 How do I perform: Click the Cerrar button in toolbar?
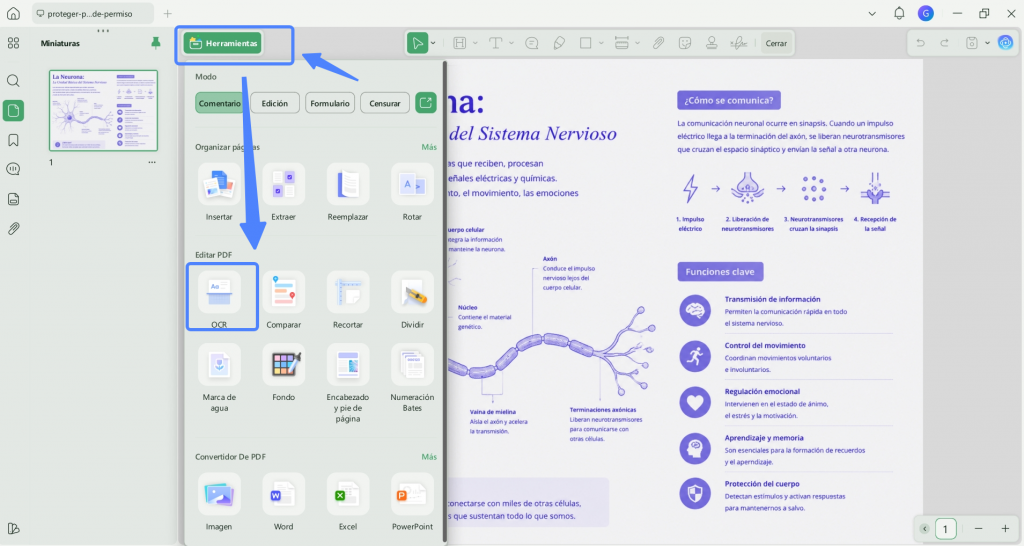click(x=776, y=44)
